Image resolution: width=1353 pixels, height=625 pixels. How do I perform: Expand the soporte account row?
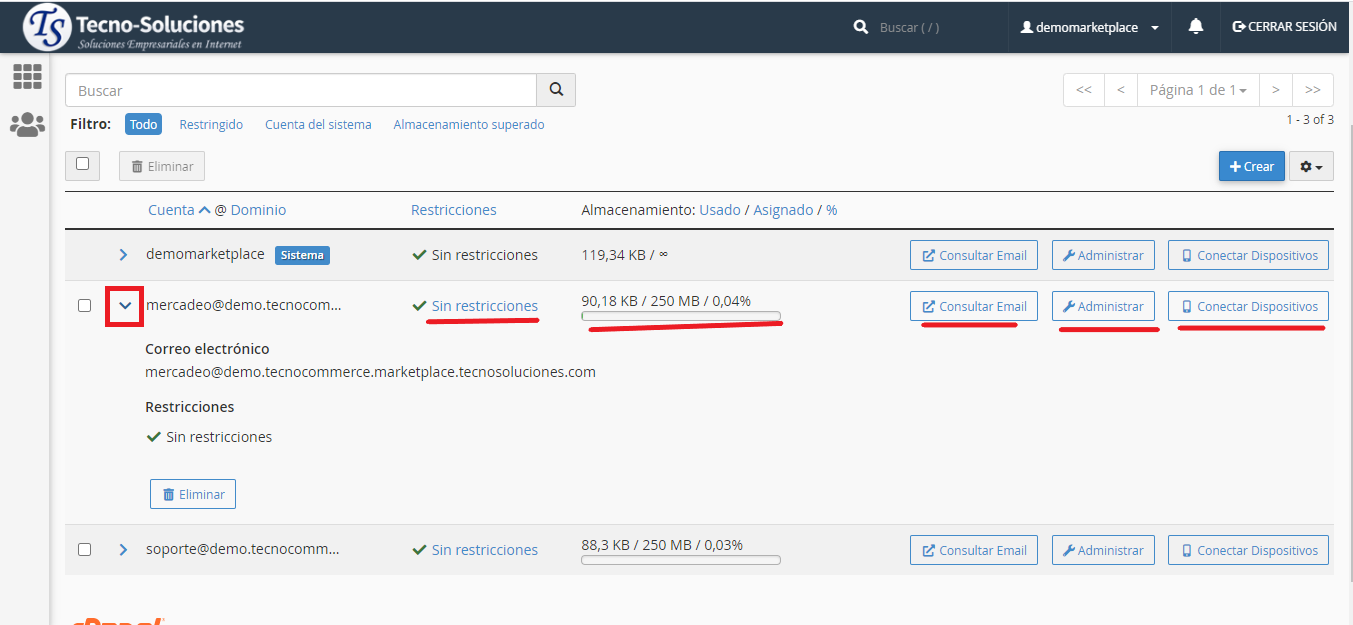click(123, 549)
